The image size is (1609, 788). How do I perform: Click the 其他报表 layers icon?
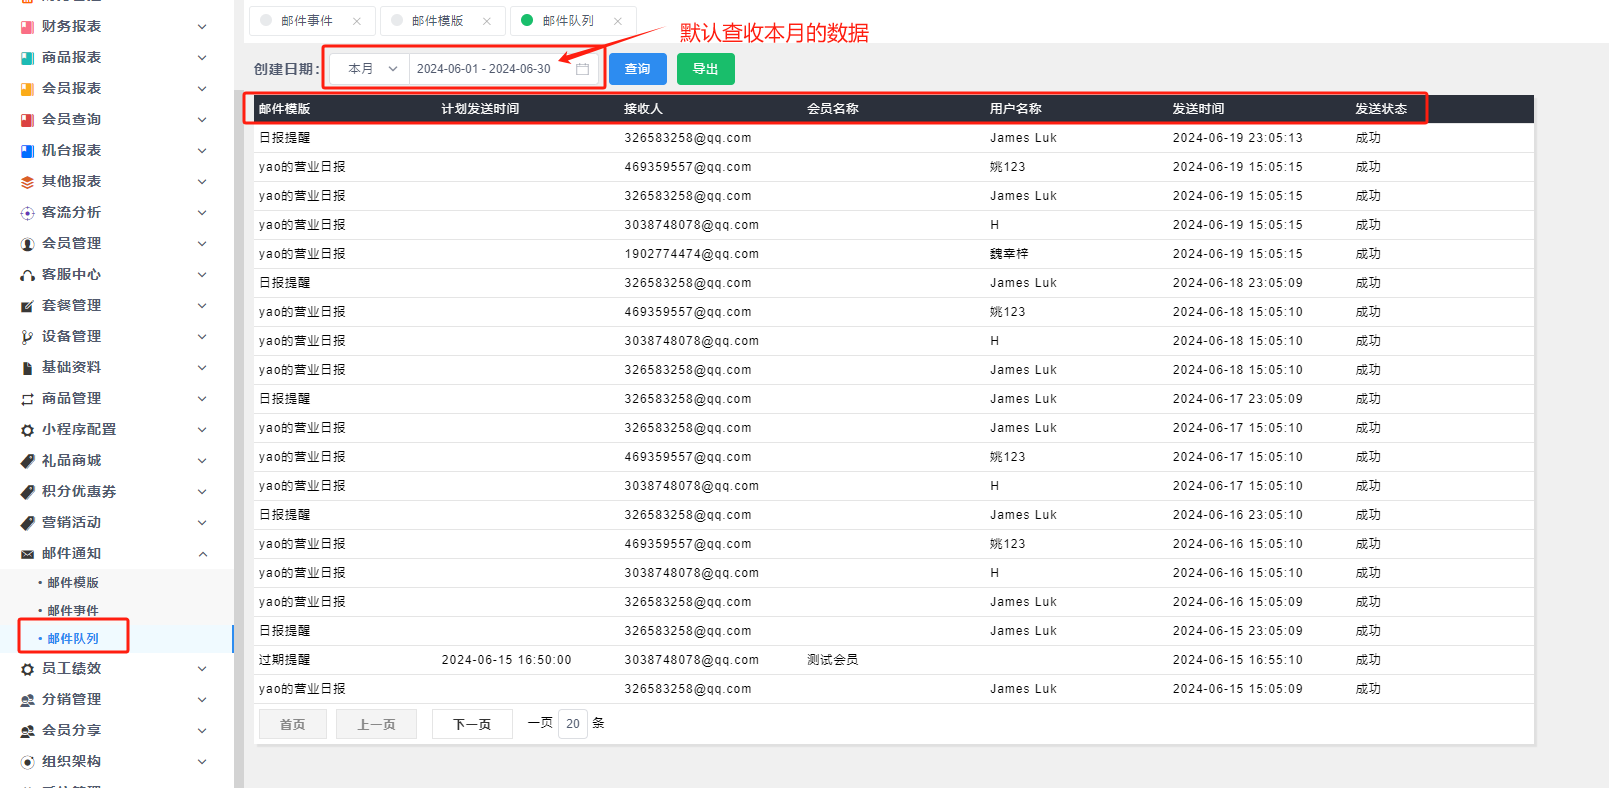click(x=27, y=182)
